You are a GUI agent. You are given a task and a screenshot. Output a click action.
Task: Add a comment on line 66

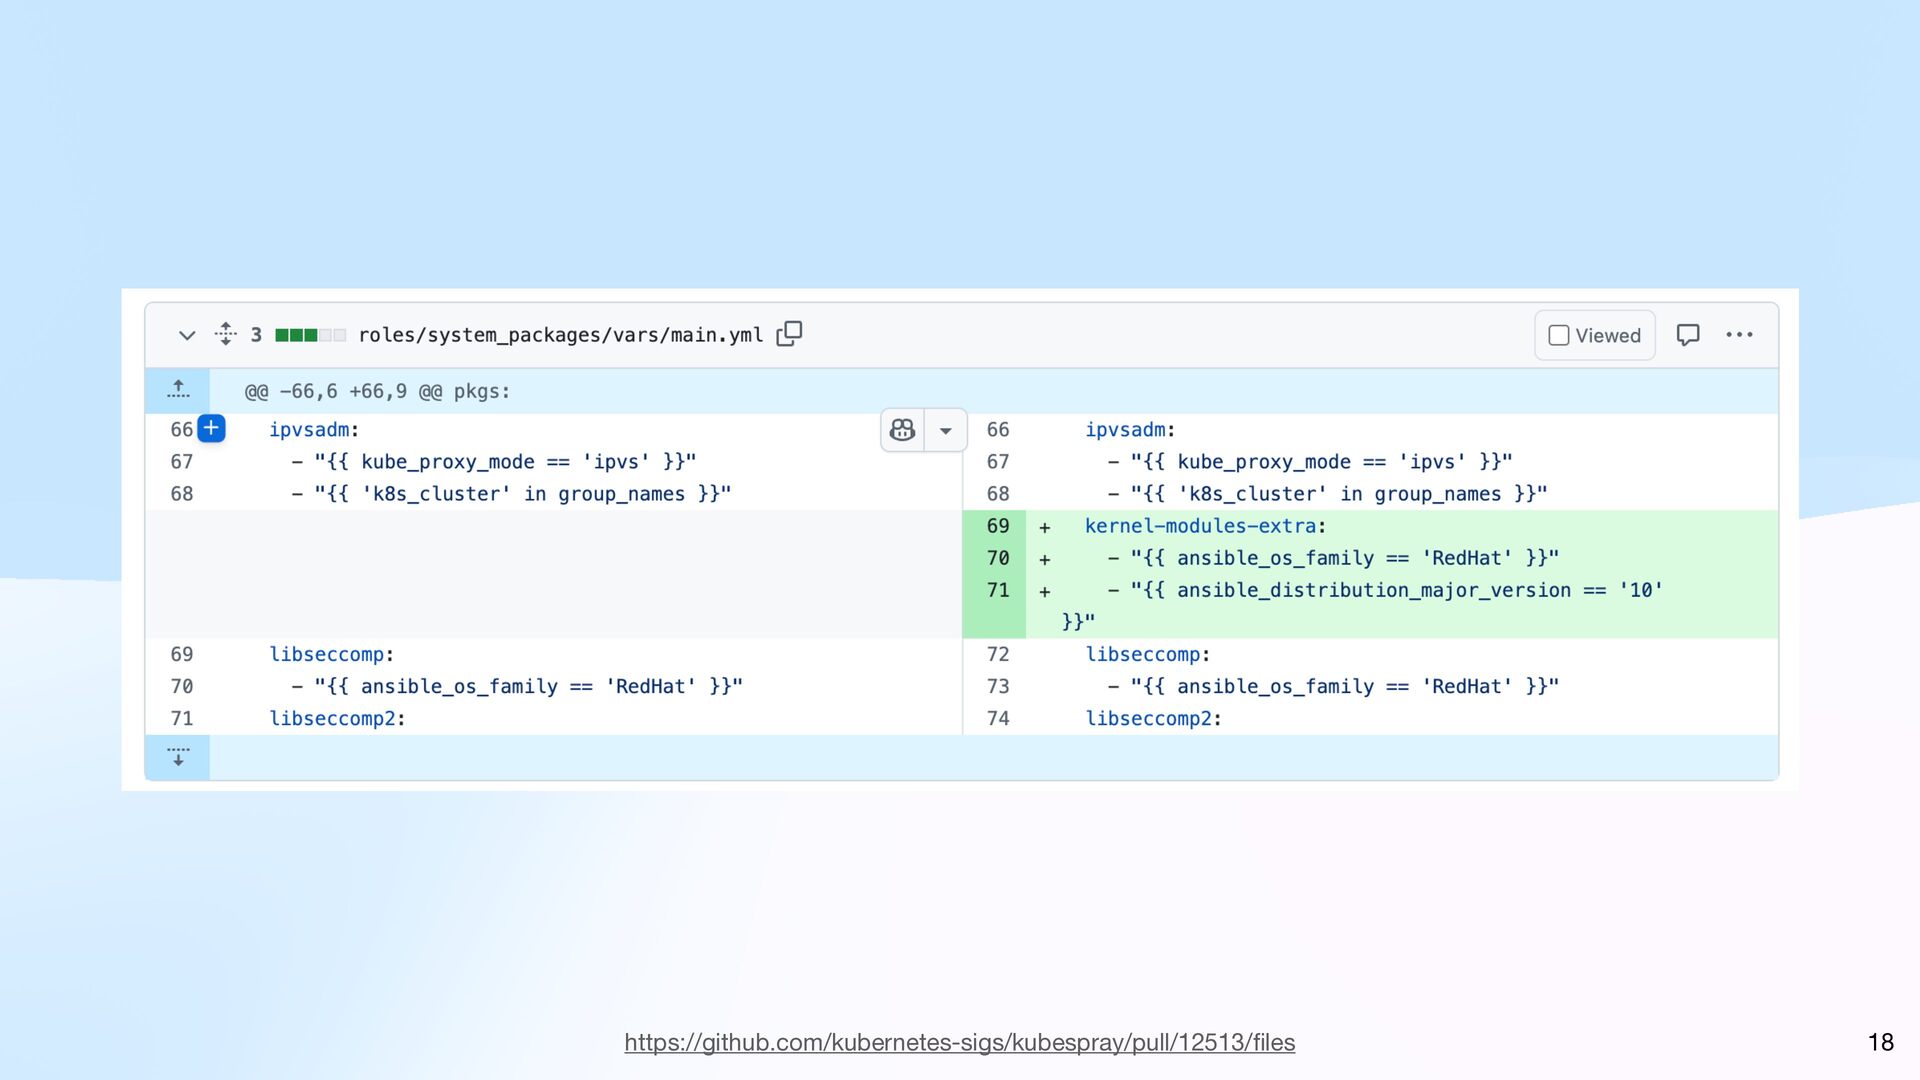point(211,429)
